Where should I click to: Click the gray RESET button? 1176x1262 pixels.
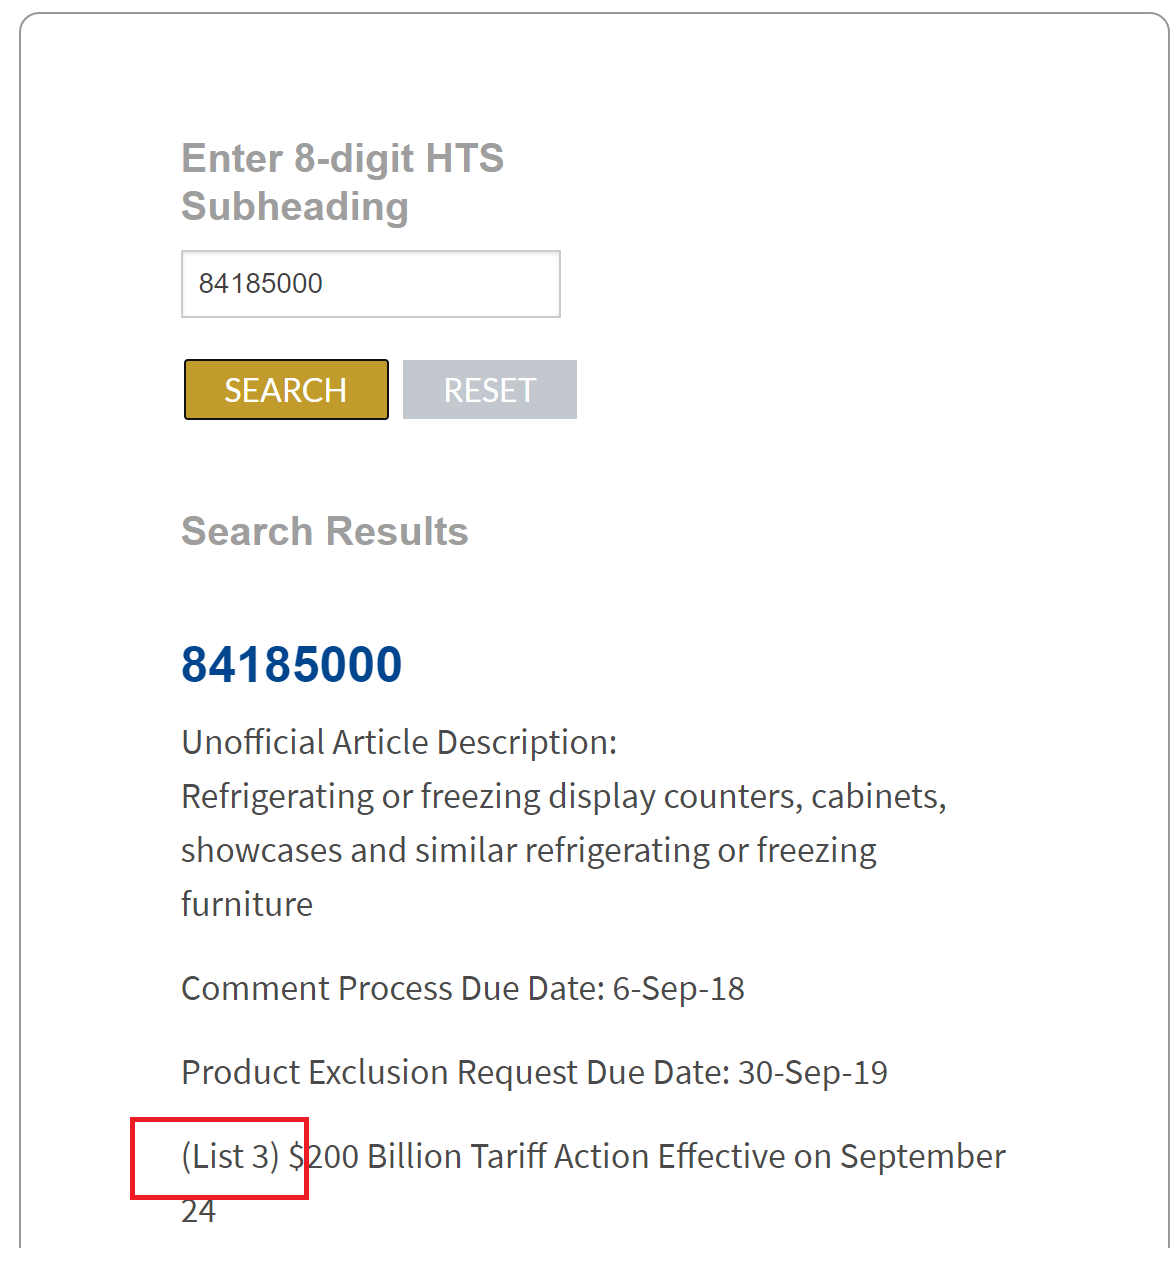click(490, 389)
